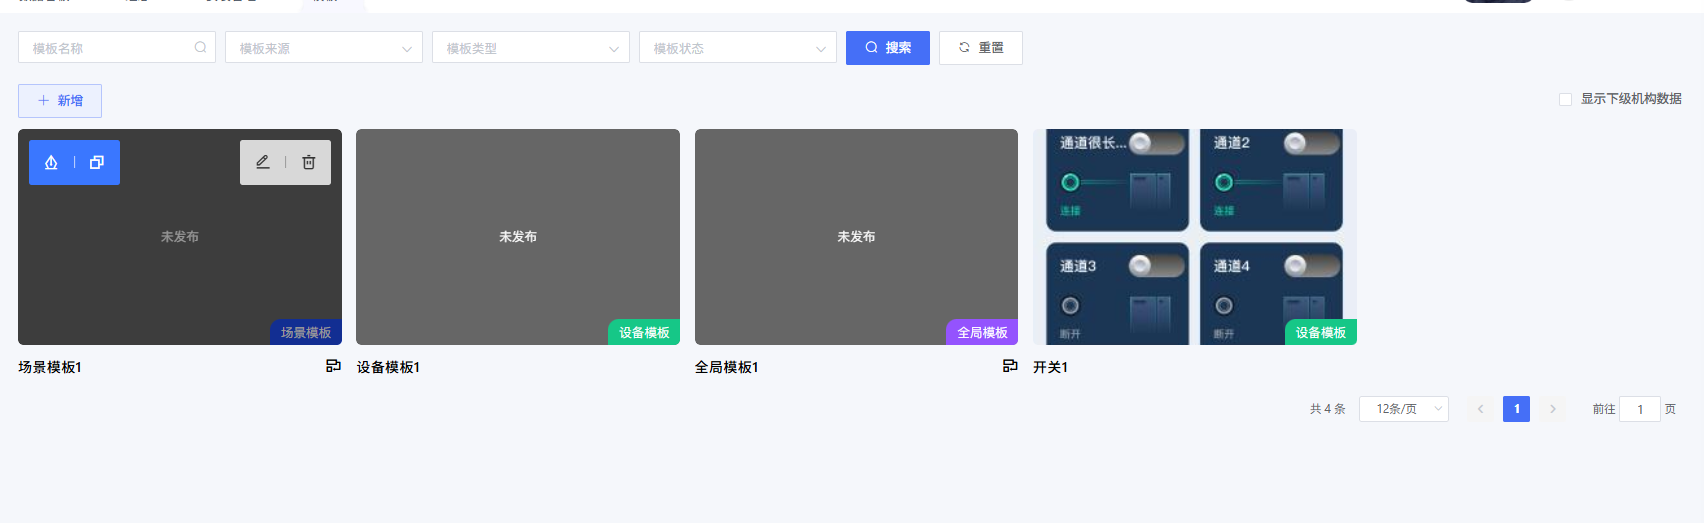
Task: Click the copy icon on 场景模板1 card
Action: pos(97,162)
